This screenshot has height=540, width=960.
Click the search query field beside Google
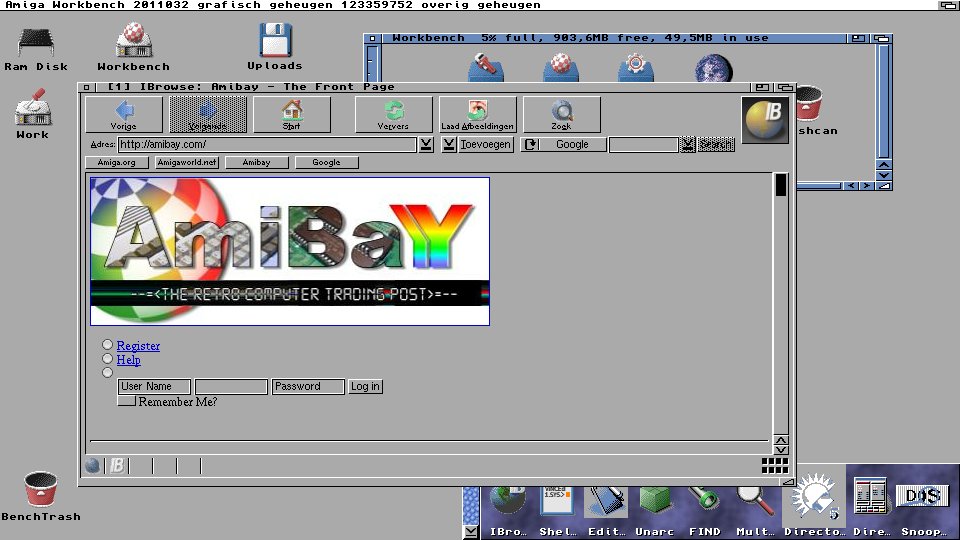click(x=643, y=144)
